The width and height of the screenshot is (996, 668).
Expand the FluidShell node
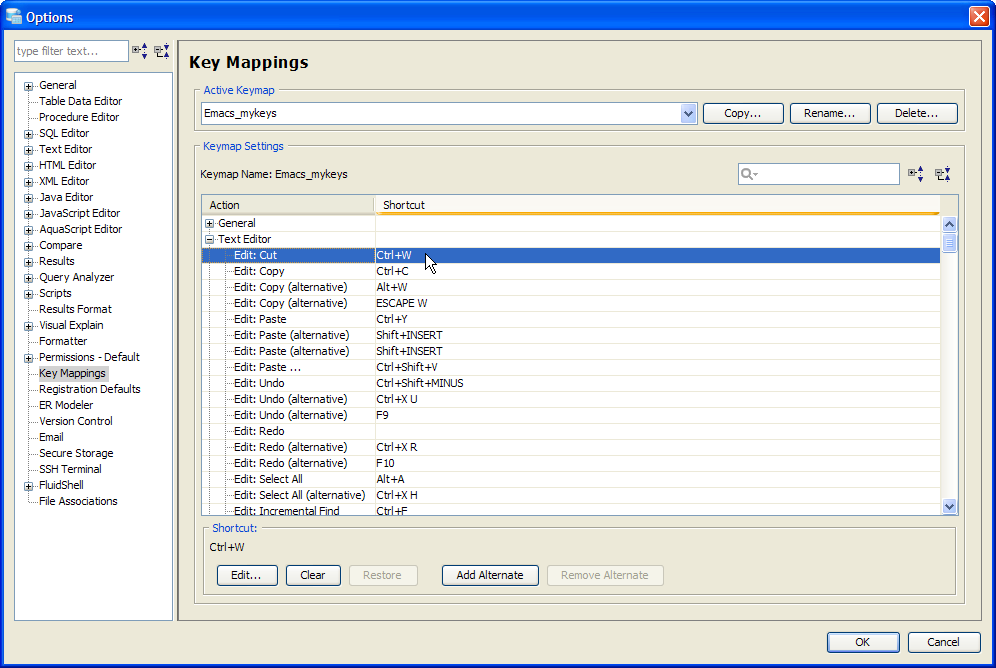(29, 486)
